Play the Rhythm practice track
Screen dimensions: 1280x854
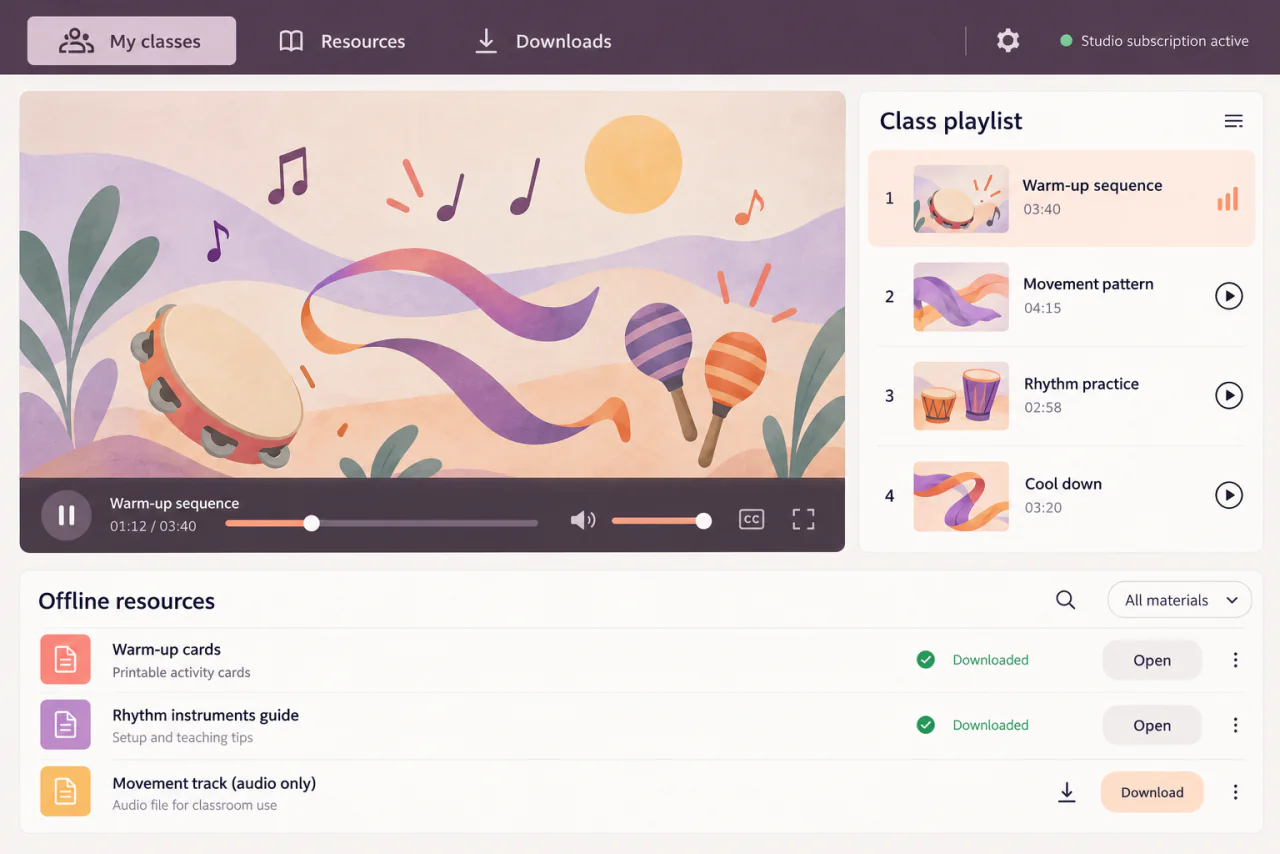coord(1229,395)
